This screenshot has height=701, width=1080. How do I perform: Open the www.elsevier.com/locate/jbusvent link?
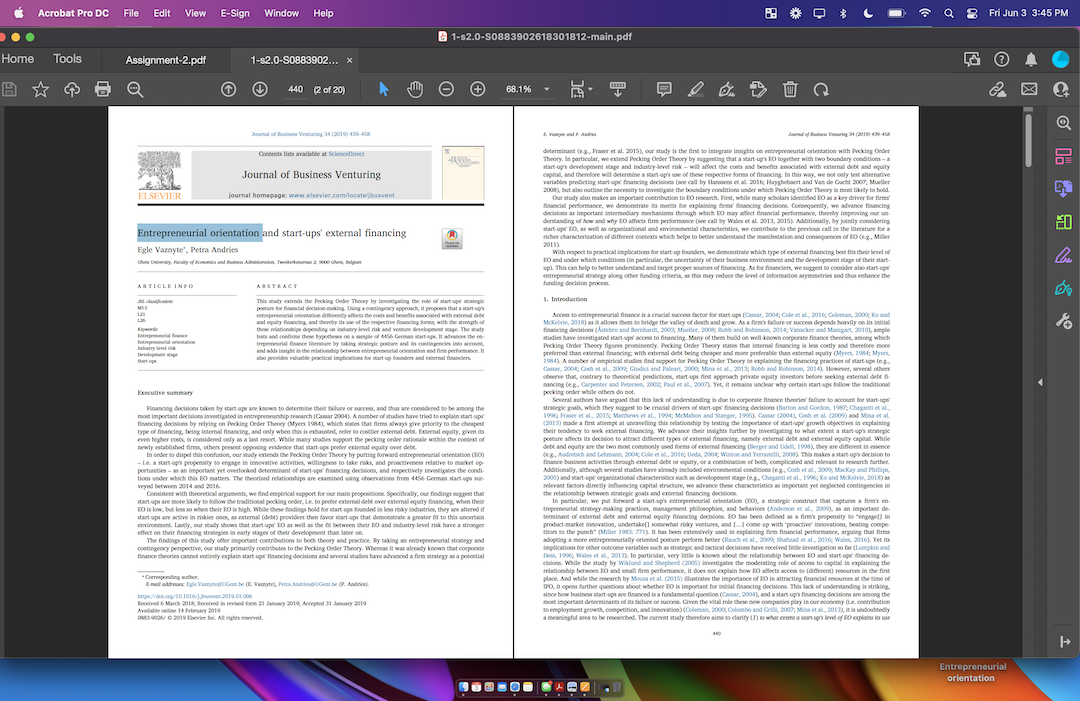[x=342, y=196]
